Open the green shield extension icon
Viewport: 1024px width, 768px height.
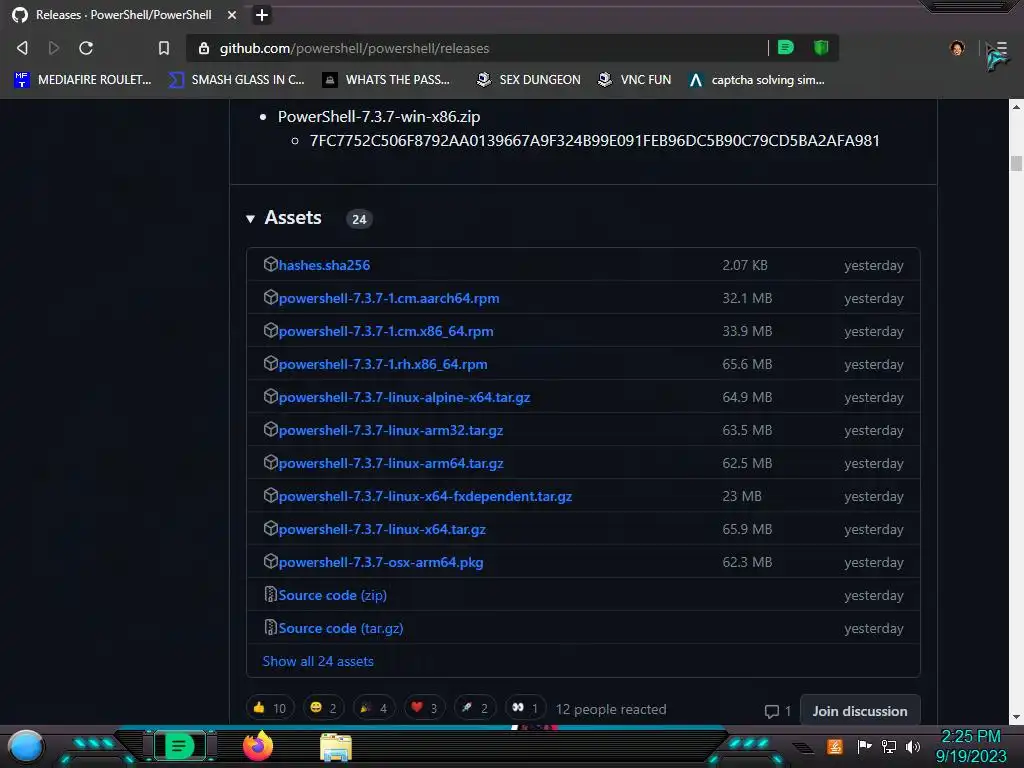(821, 48)
